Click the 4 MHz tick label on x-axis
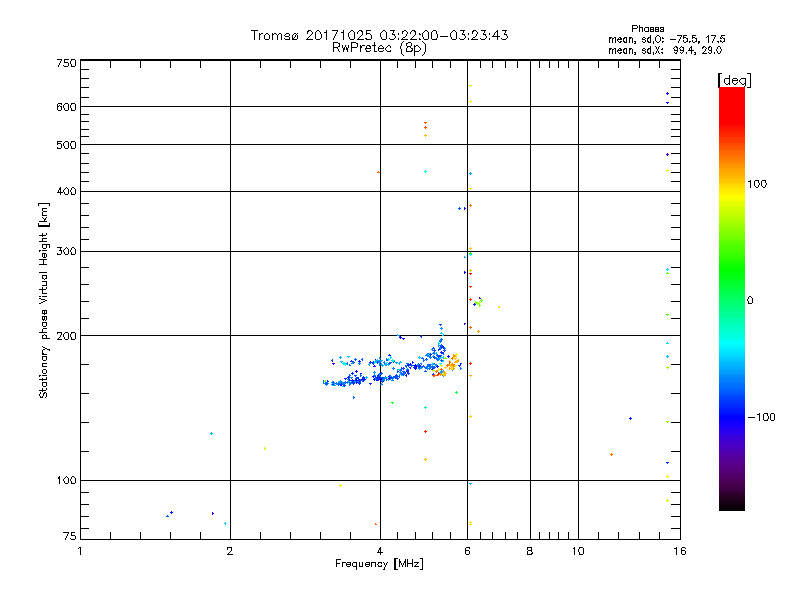 coord(380,551)
